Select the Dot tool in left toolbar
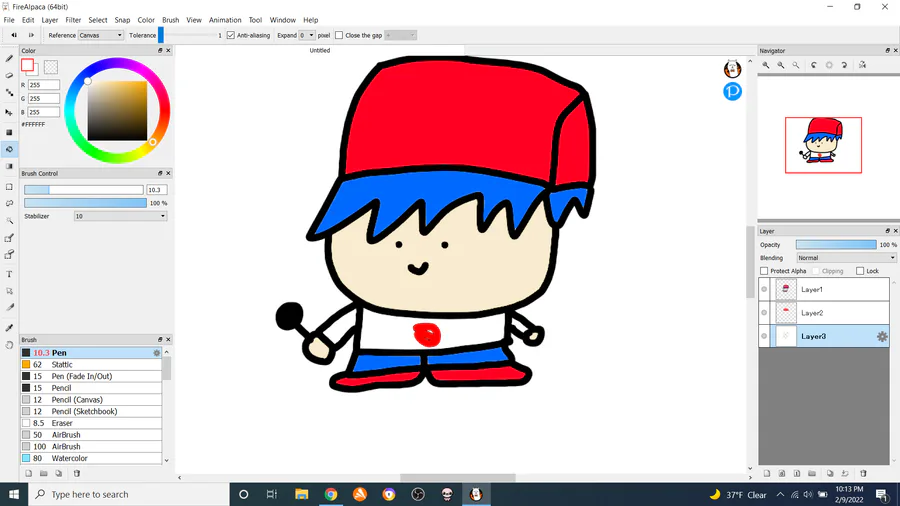The height and width of the screenshot is (506, 900). coord(9,92)
